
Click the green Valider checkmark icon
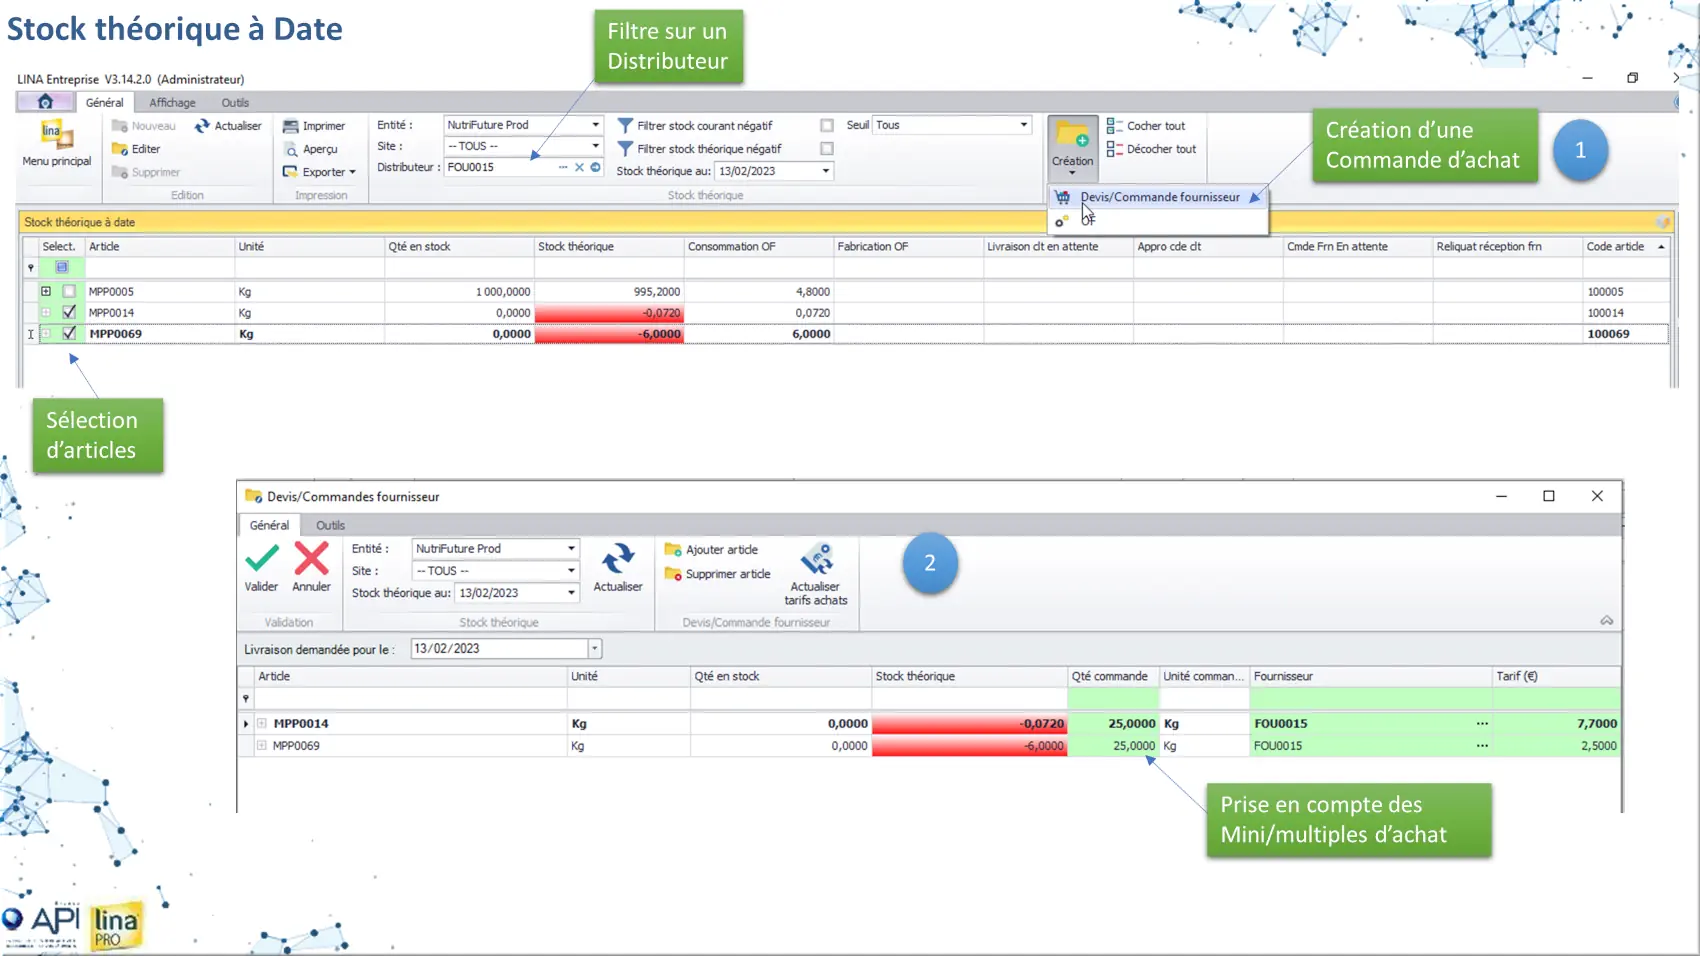click(x=262, y=558)
